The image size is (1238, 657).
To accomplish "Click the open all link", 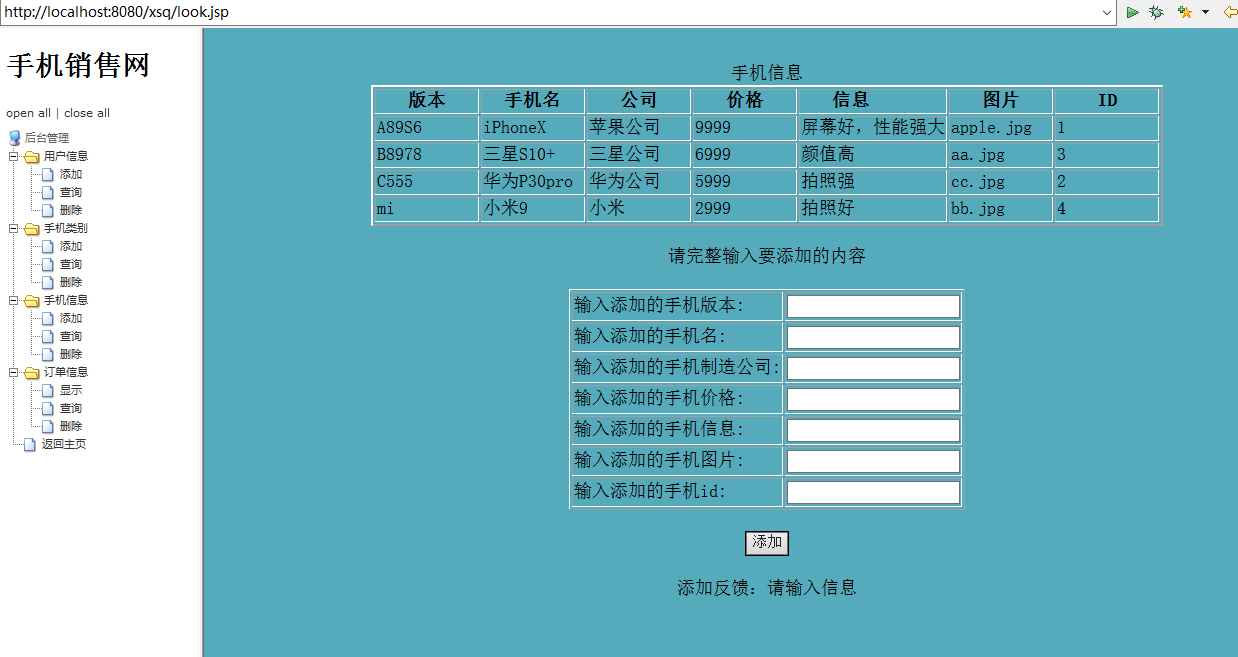I will (28, 113).
